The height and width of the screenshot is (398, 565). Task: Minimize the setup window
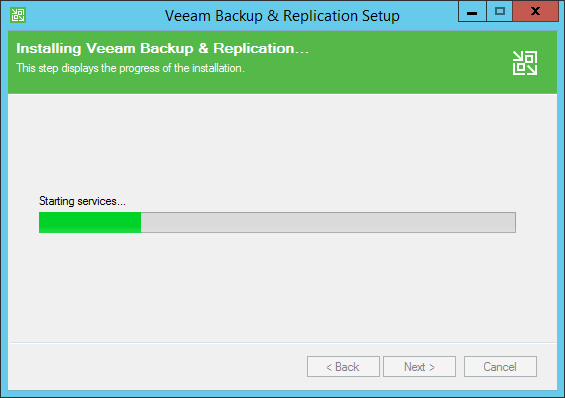click(472, 12)
